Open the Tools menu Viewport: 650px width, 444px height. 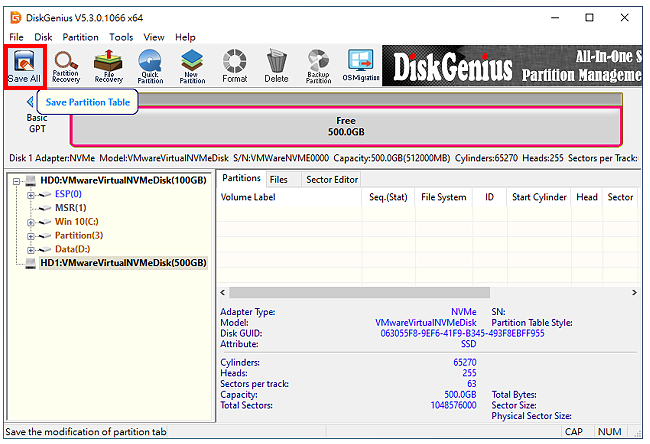point(121,37)
